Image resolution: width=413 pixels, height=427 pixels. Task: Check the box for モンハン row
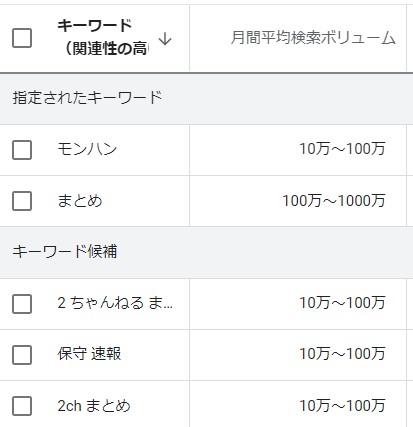(22, 150)
